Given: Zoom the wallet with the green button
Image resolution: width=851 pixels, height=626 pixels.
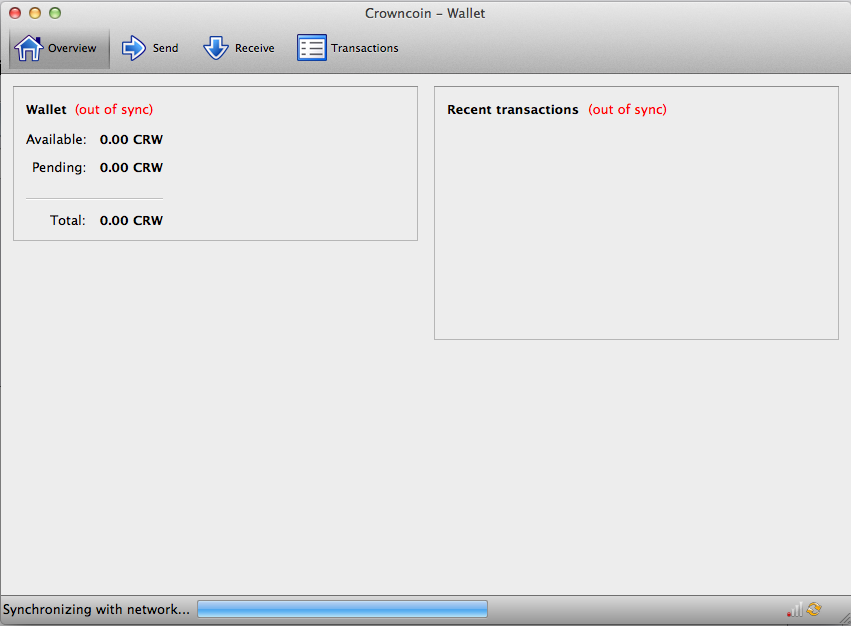Looking at the screenshot, I should point(55,13).
